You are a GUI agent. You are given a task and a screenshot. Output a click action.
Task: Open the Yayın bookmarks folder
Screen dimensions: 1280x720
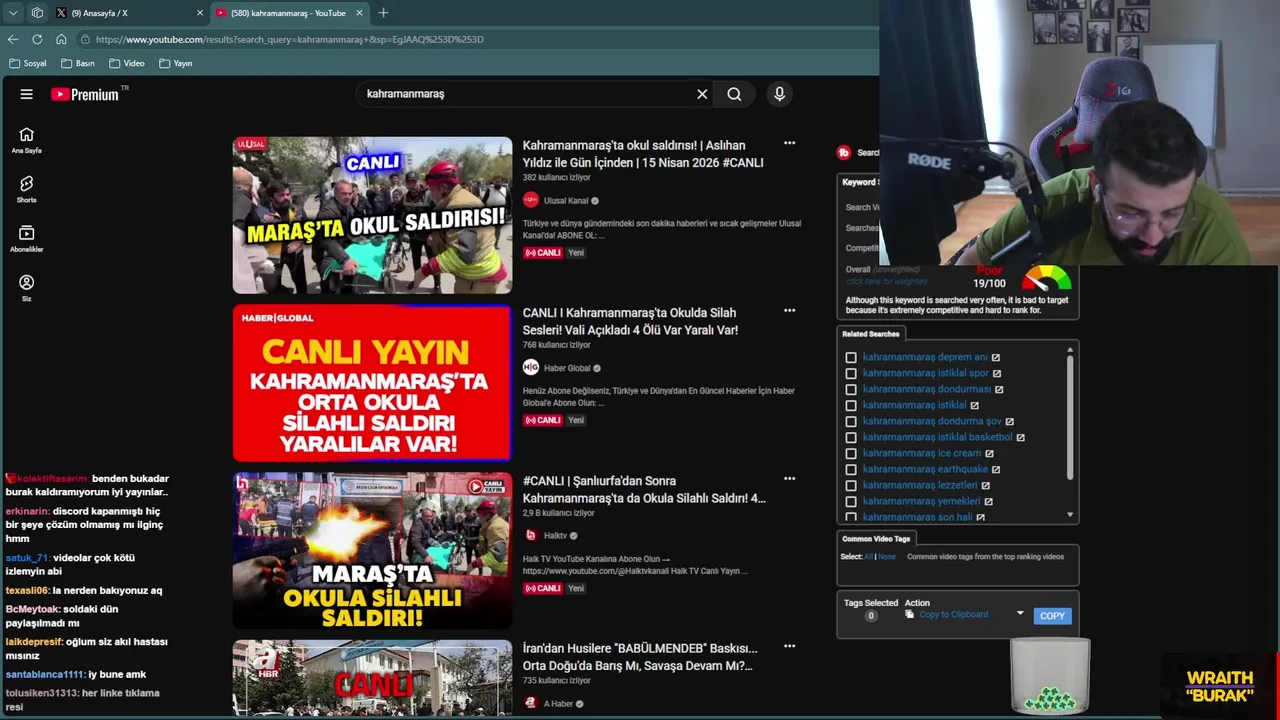(175, 63)
